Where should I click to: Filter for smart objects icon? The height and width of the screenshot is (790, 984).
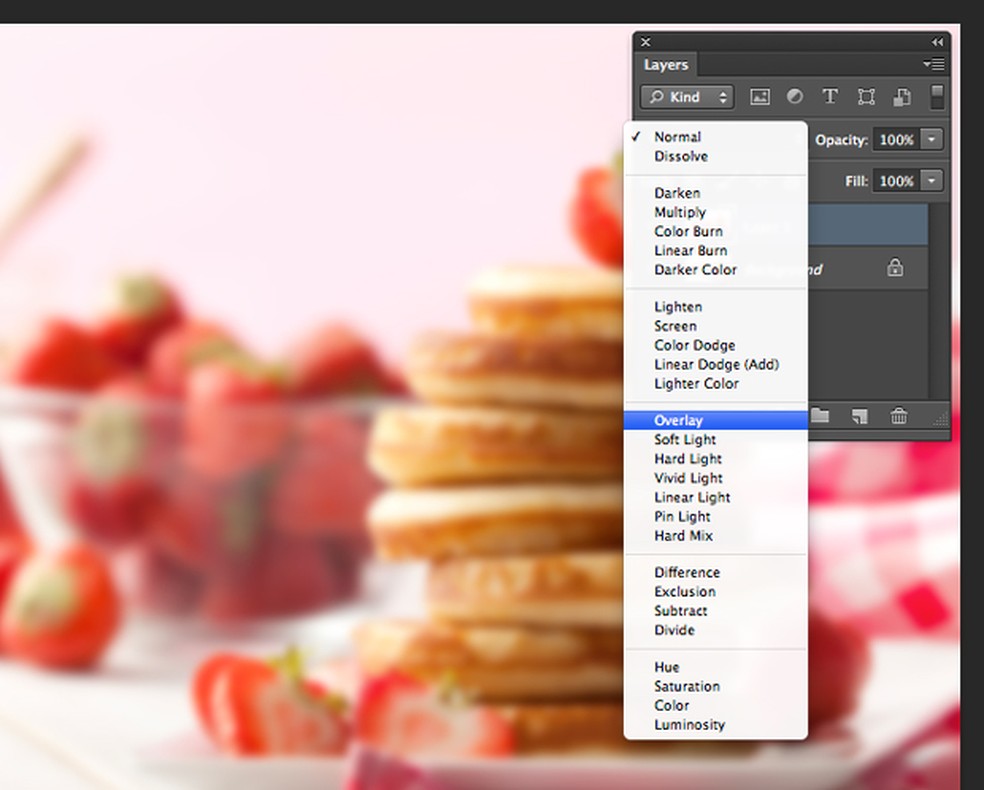pyautogui.click(x=902, y=97)
